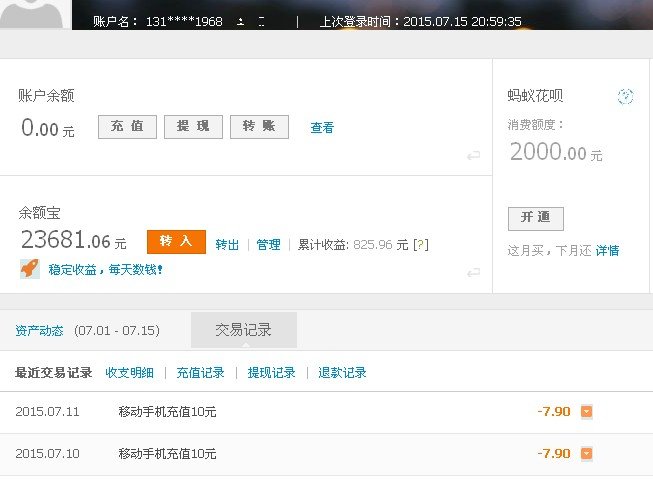Click the (07.01 - 07.15) date range

(x=117, y=331)
